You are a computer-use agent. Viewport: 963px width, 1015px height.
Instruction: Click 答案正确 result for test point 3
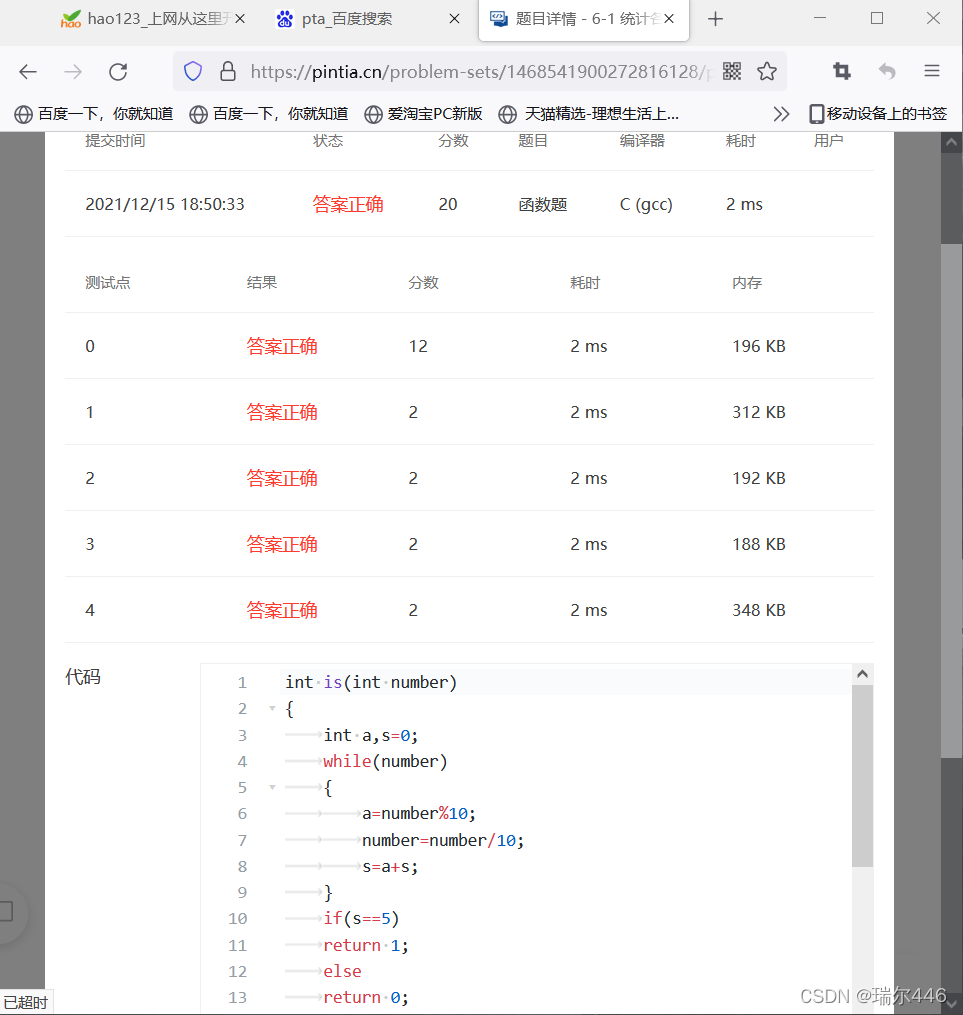pos(282,544)
